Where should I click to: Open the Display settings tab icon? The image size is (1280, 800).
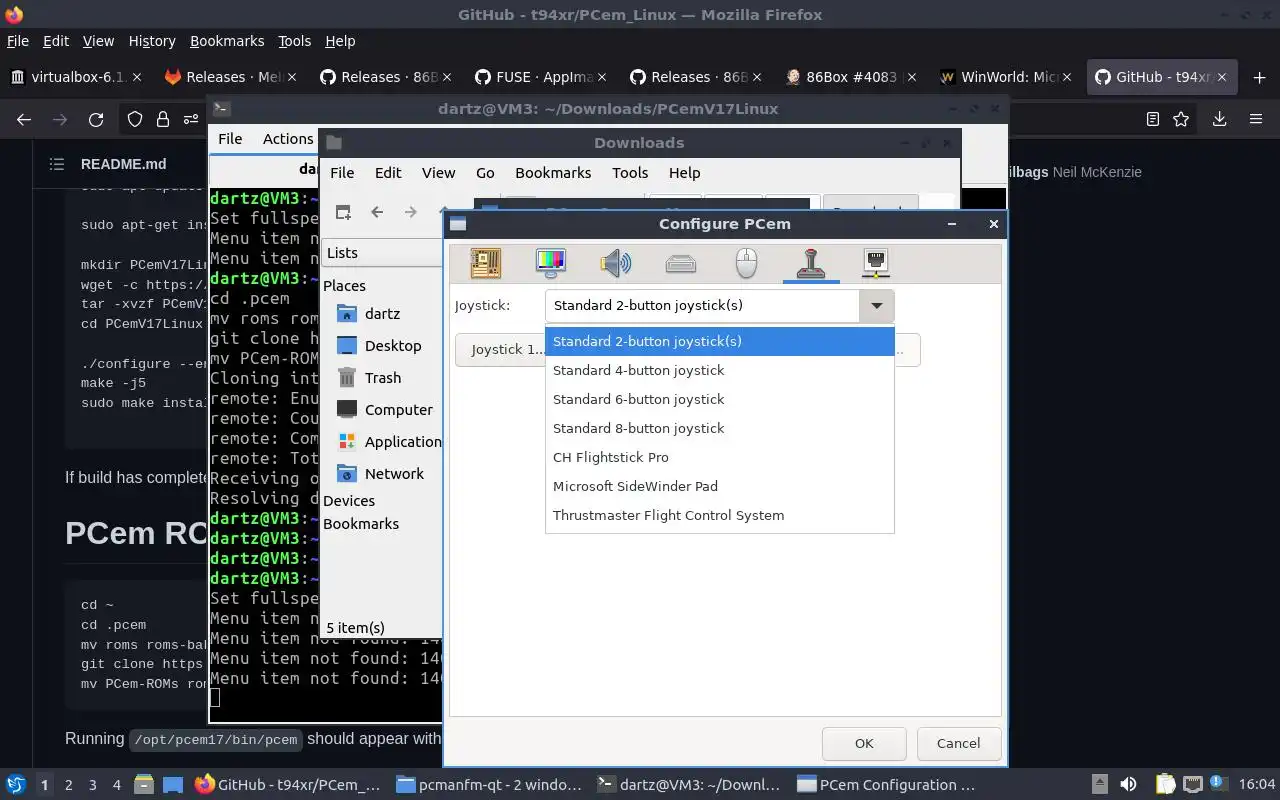tap(551, 263)
